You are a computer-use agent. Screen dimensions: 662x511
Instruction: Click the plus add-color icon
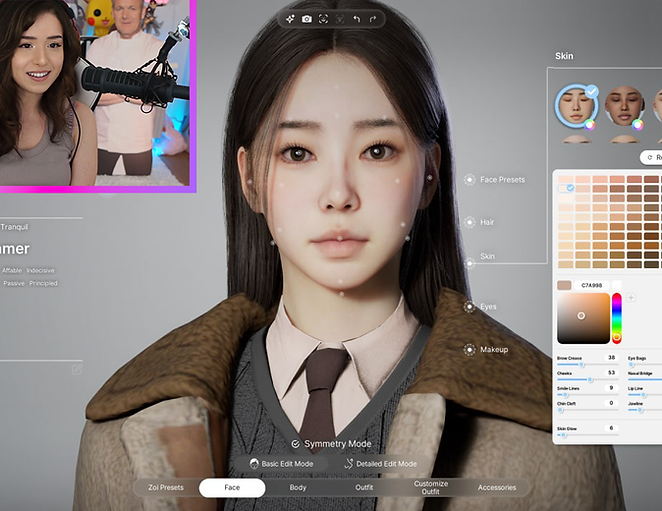click(x=631, y=298)
